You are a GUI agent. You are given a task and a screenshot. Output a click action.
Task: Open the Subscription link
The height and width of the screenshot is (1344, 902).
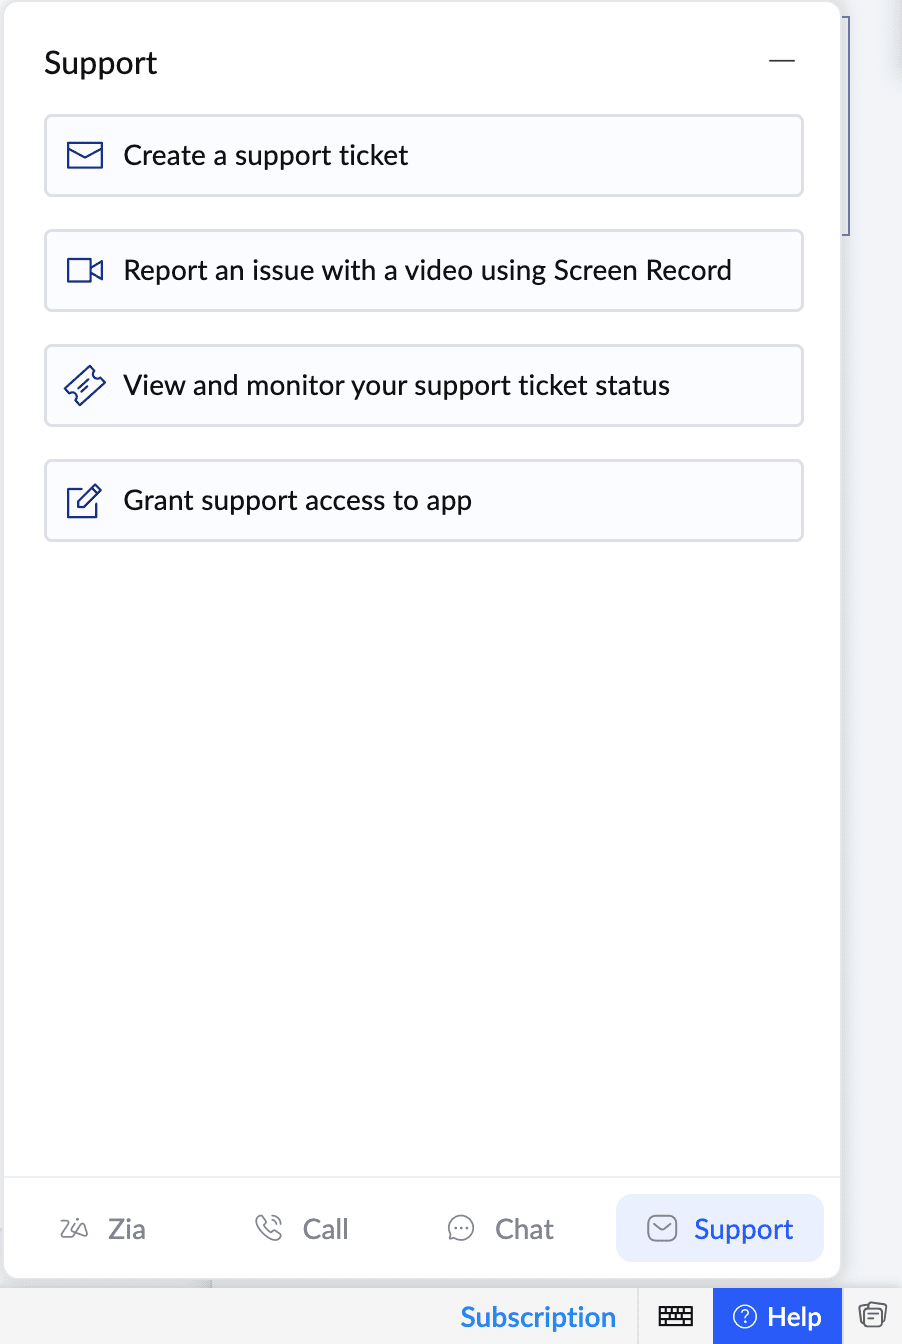pyautogui.click(x=538, y=1317)
